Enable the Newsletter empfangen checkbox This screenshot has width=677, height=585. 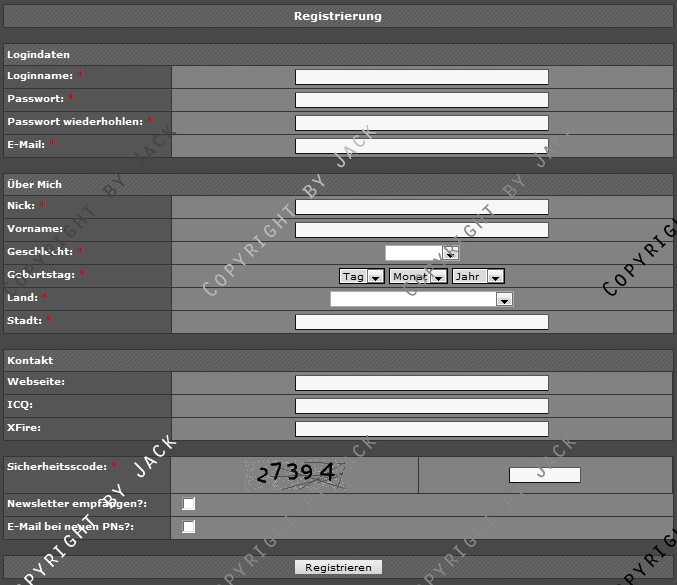point(189,504)
